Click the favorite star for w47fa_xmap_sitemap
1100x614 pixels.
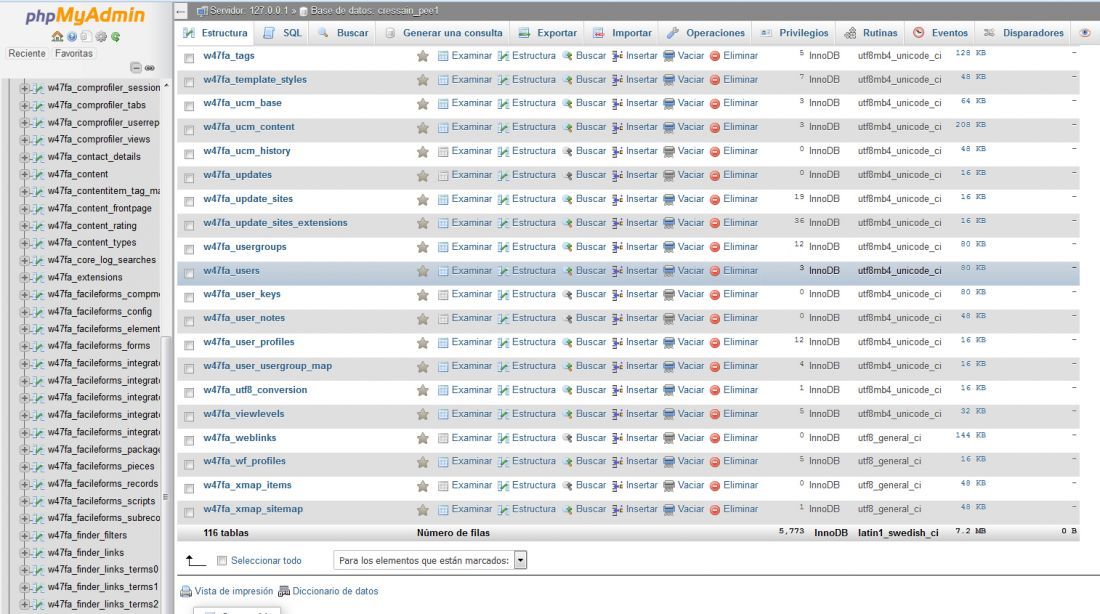coord(422,510)
